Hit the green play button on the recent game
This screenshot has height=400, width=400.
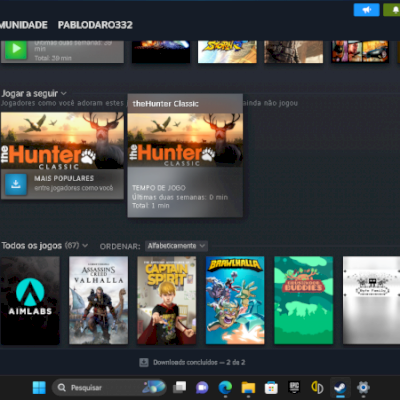[16, 49]
